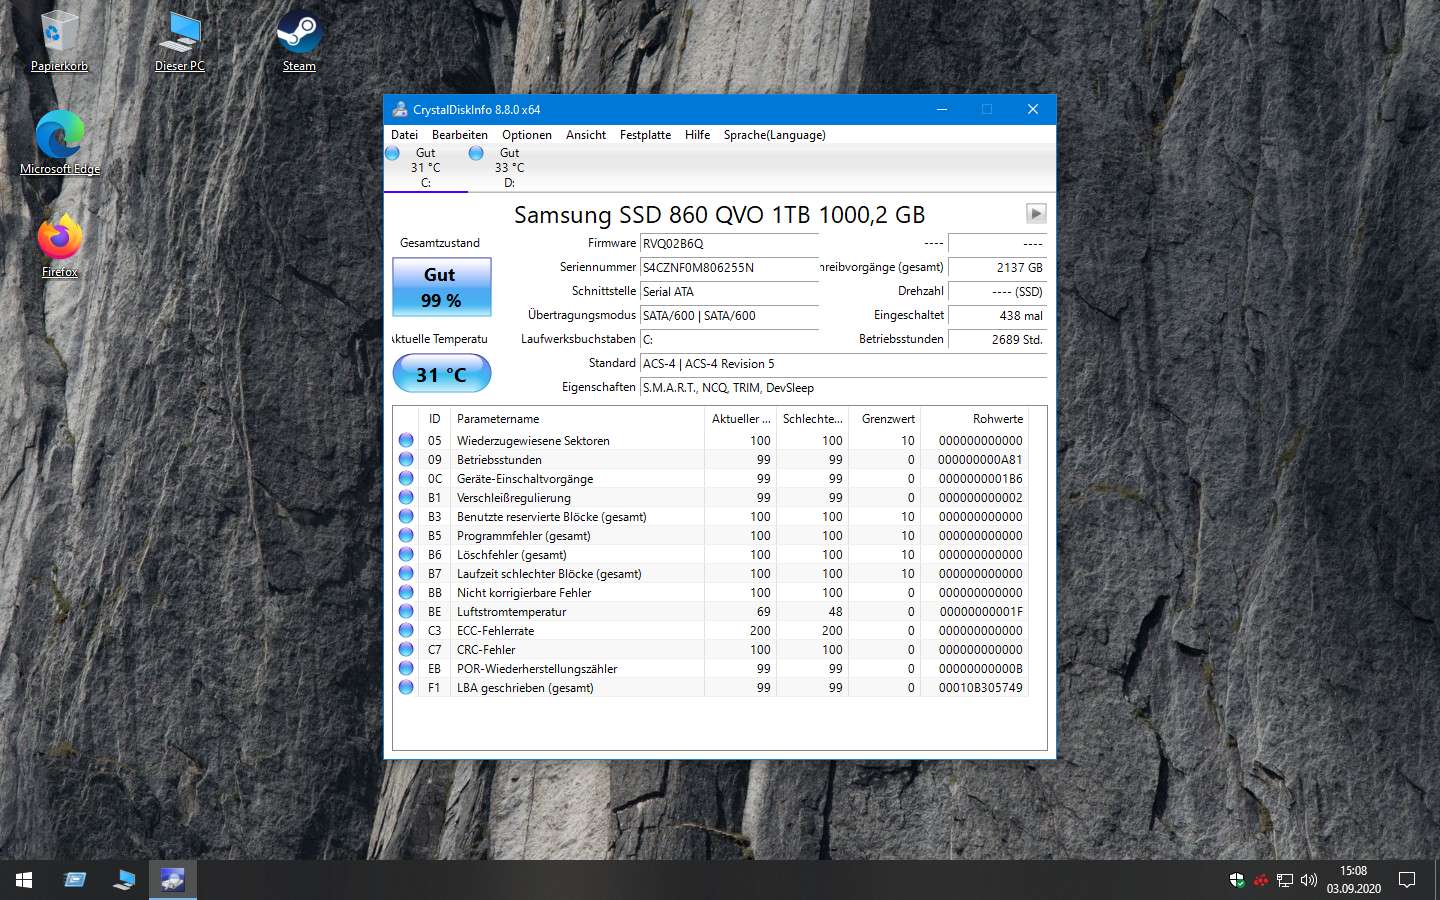Open the Sprache(Language) menu
This screenshot has width=1440, height=900.
point(775,135)
